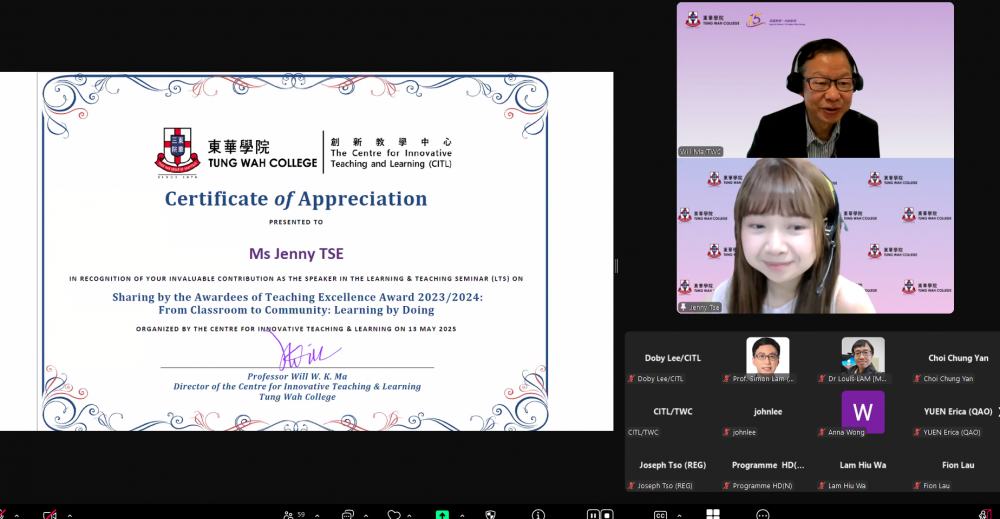
Task: Pause the meeting recording
Action: coord(593,515)
